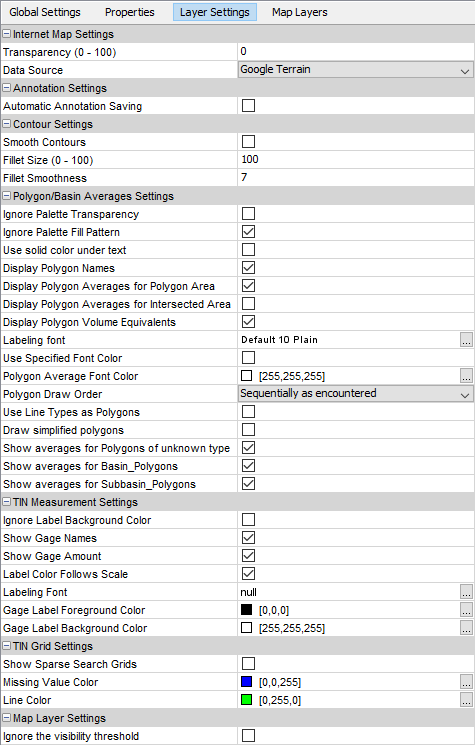Click the Fillet Smoothness value field
The height and width of the screenshot is (745, 475).
coord(355,178)
